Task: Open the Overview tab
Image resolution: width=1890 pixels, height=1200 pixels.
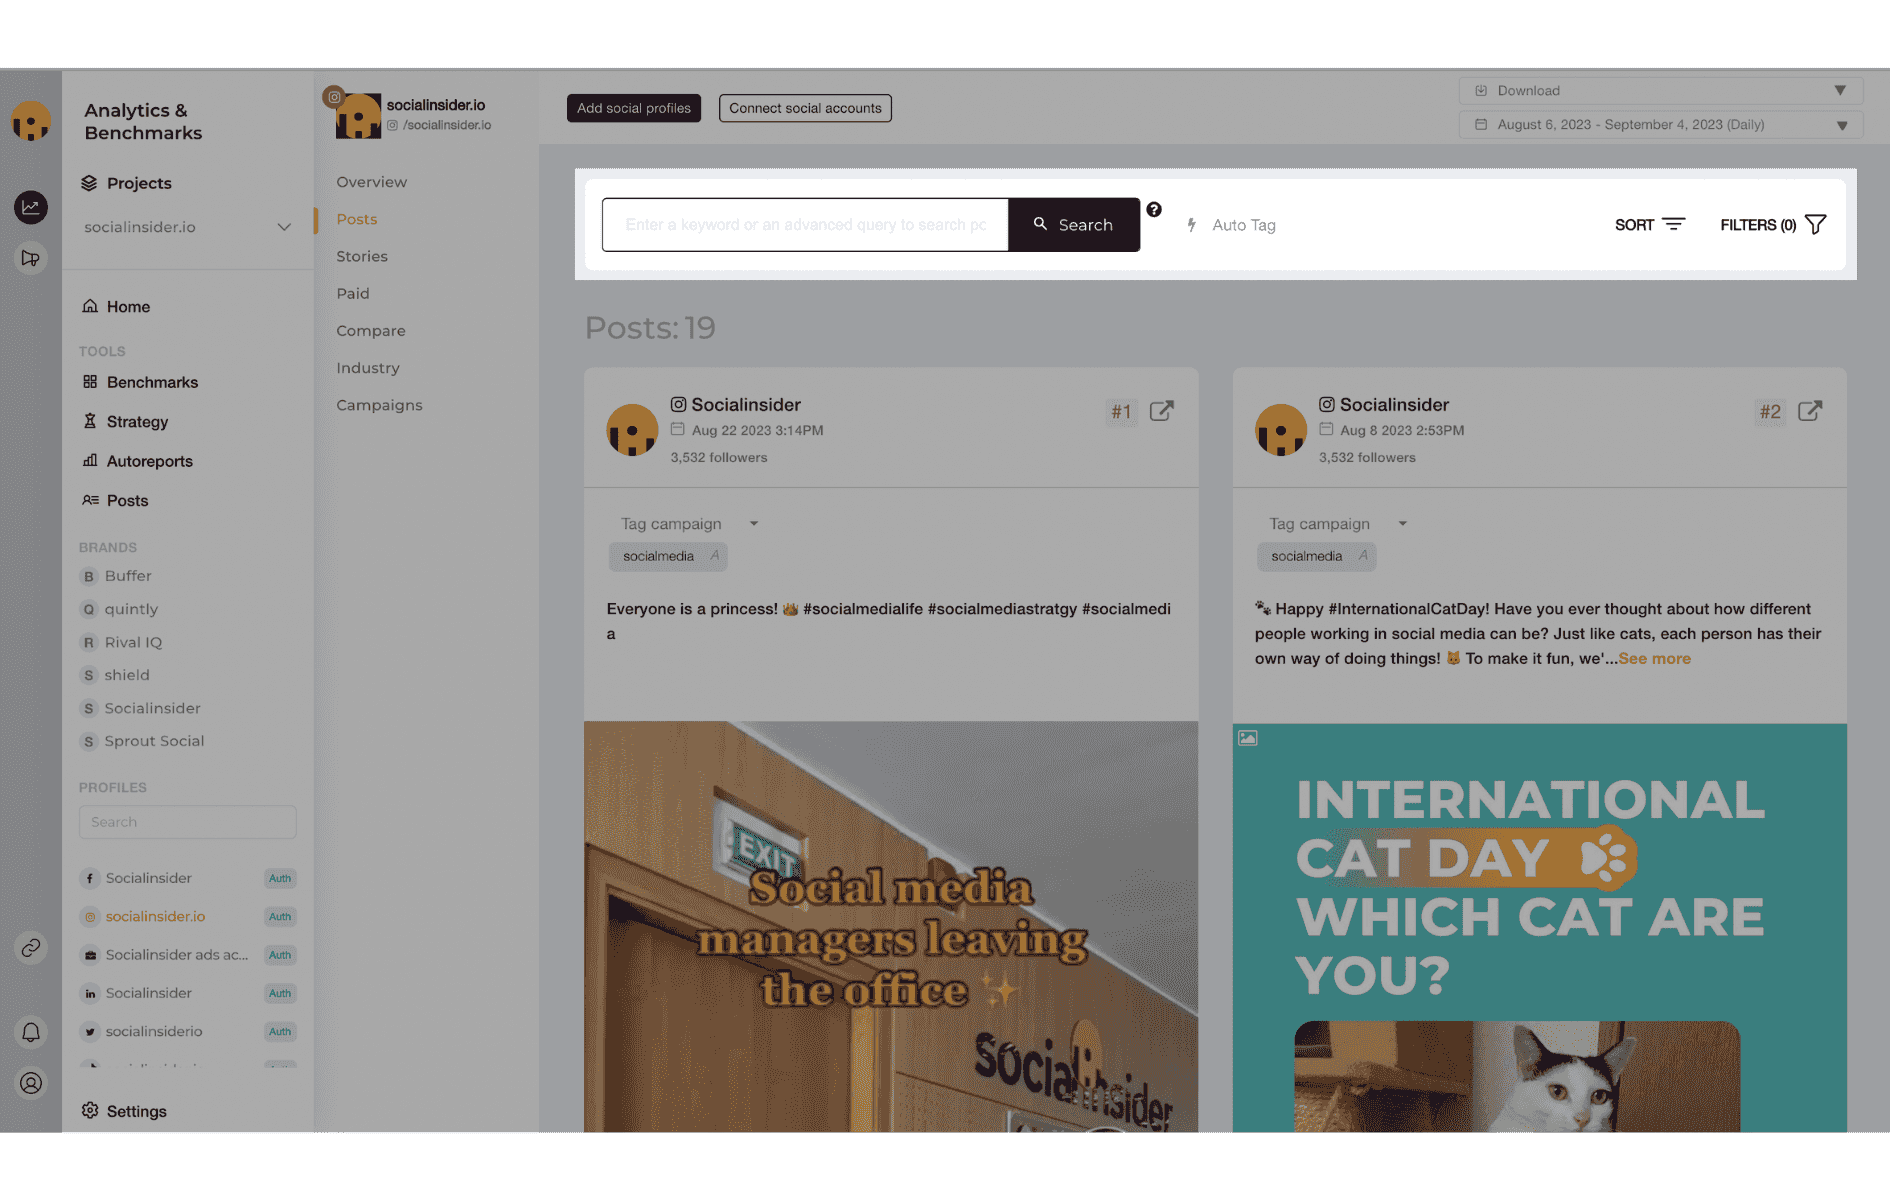Action: pos(372,182)
